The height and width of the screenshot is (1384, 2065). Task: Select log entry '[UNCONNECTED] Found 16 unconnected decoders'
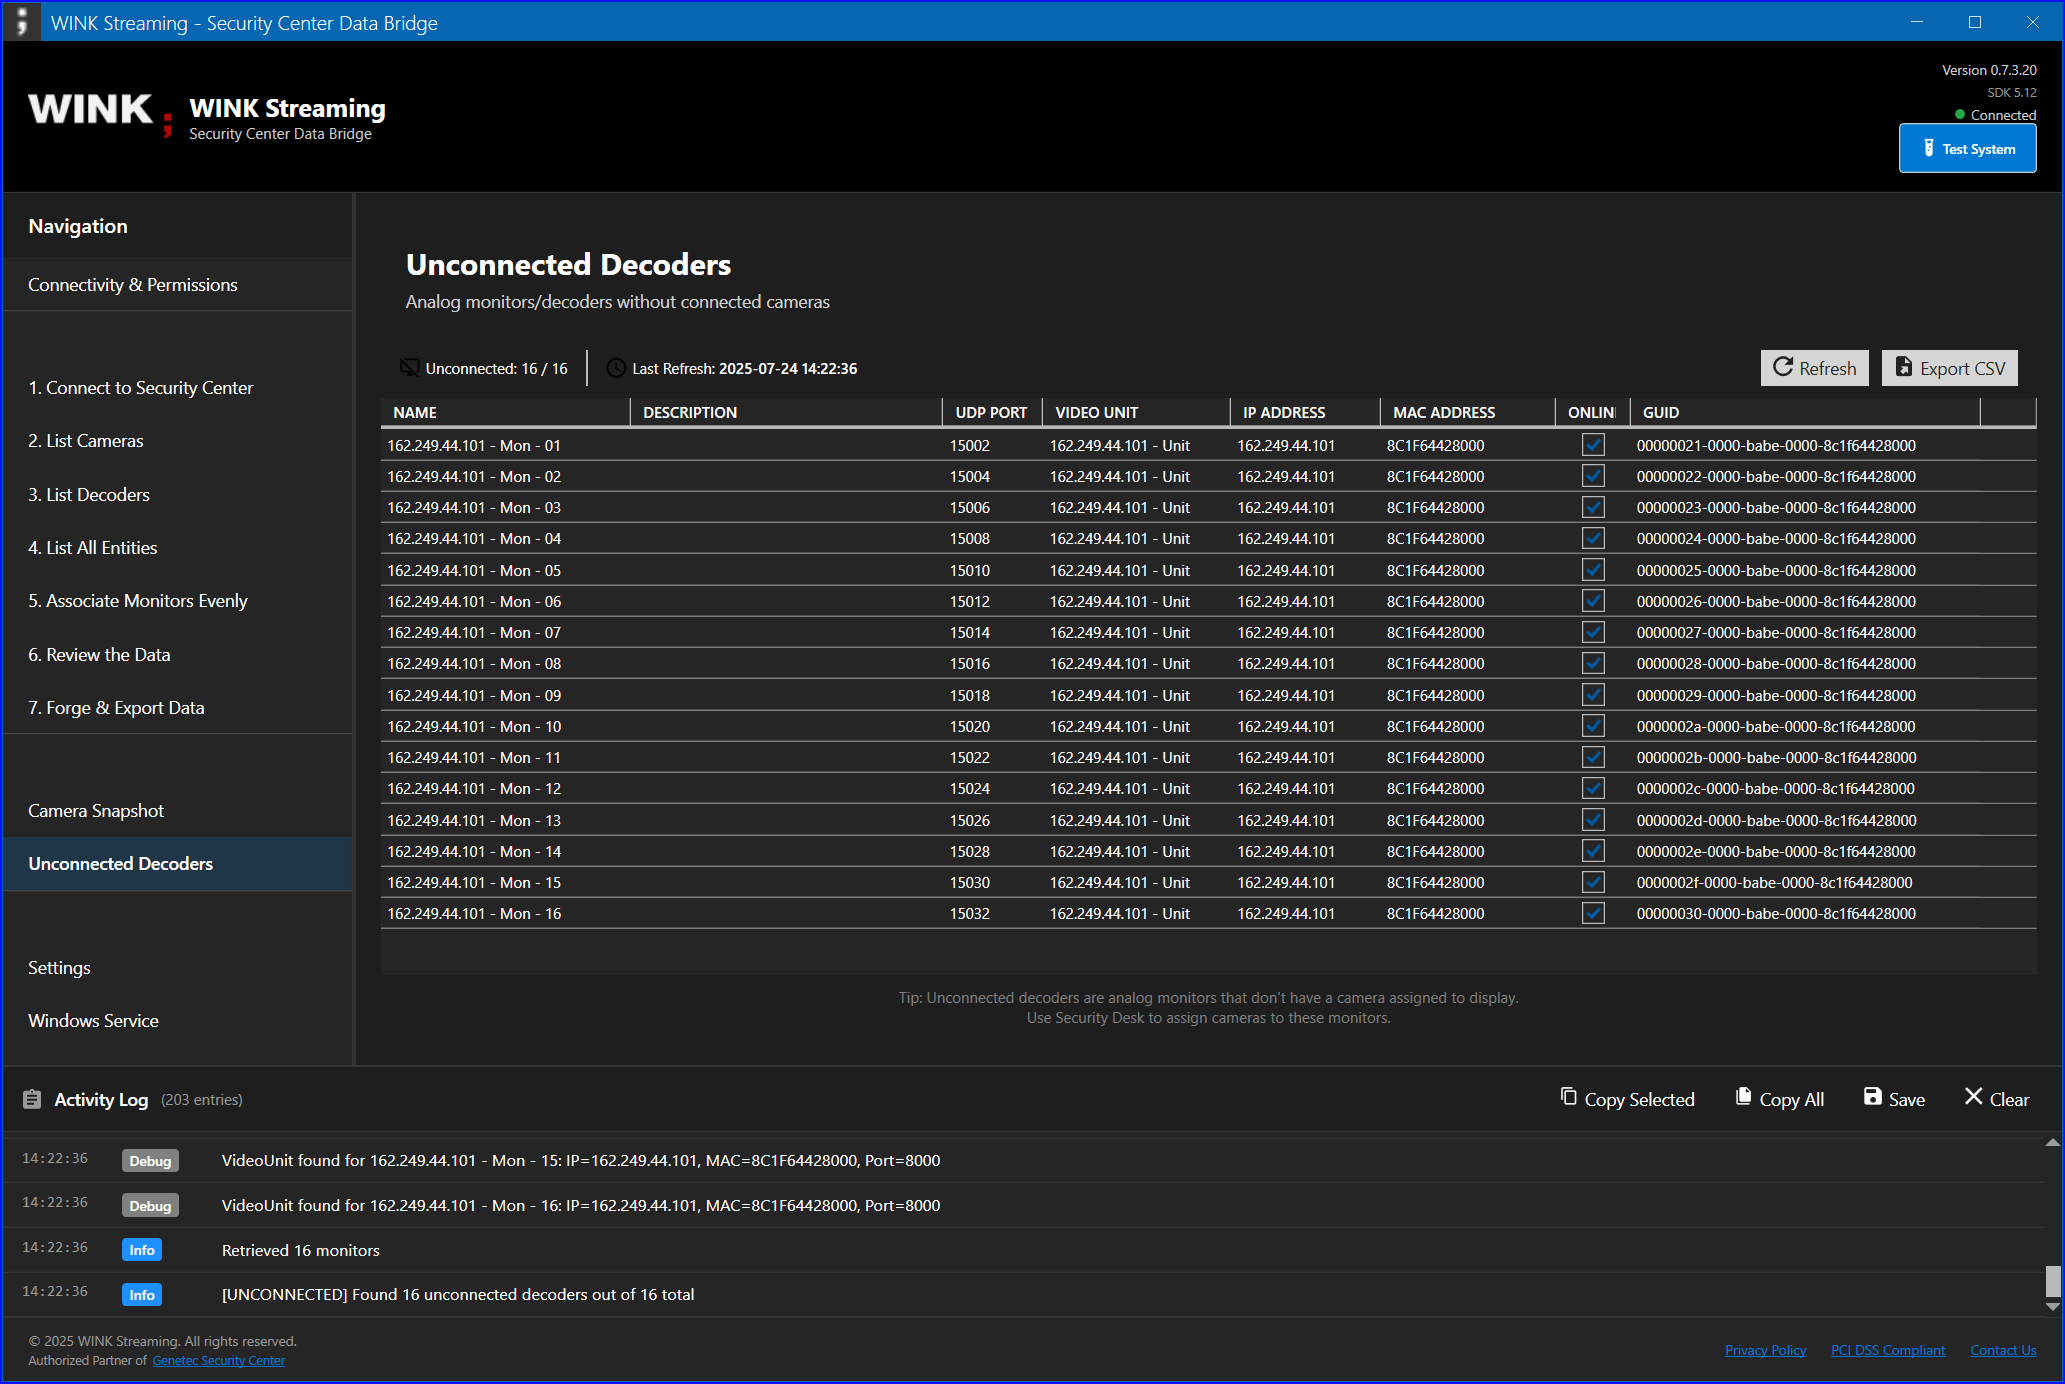[x=1024, y=1294]
